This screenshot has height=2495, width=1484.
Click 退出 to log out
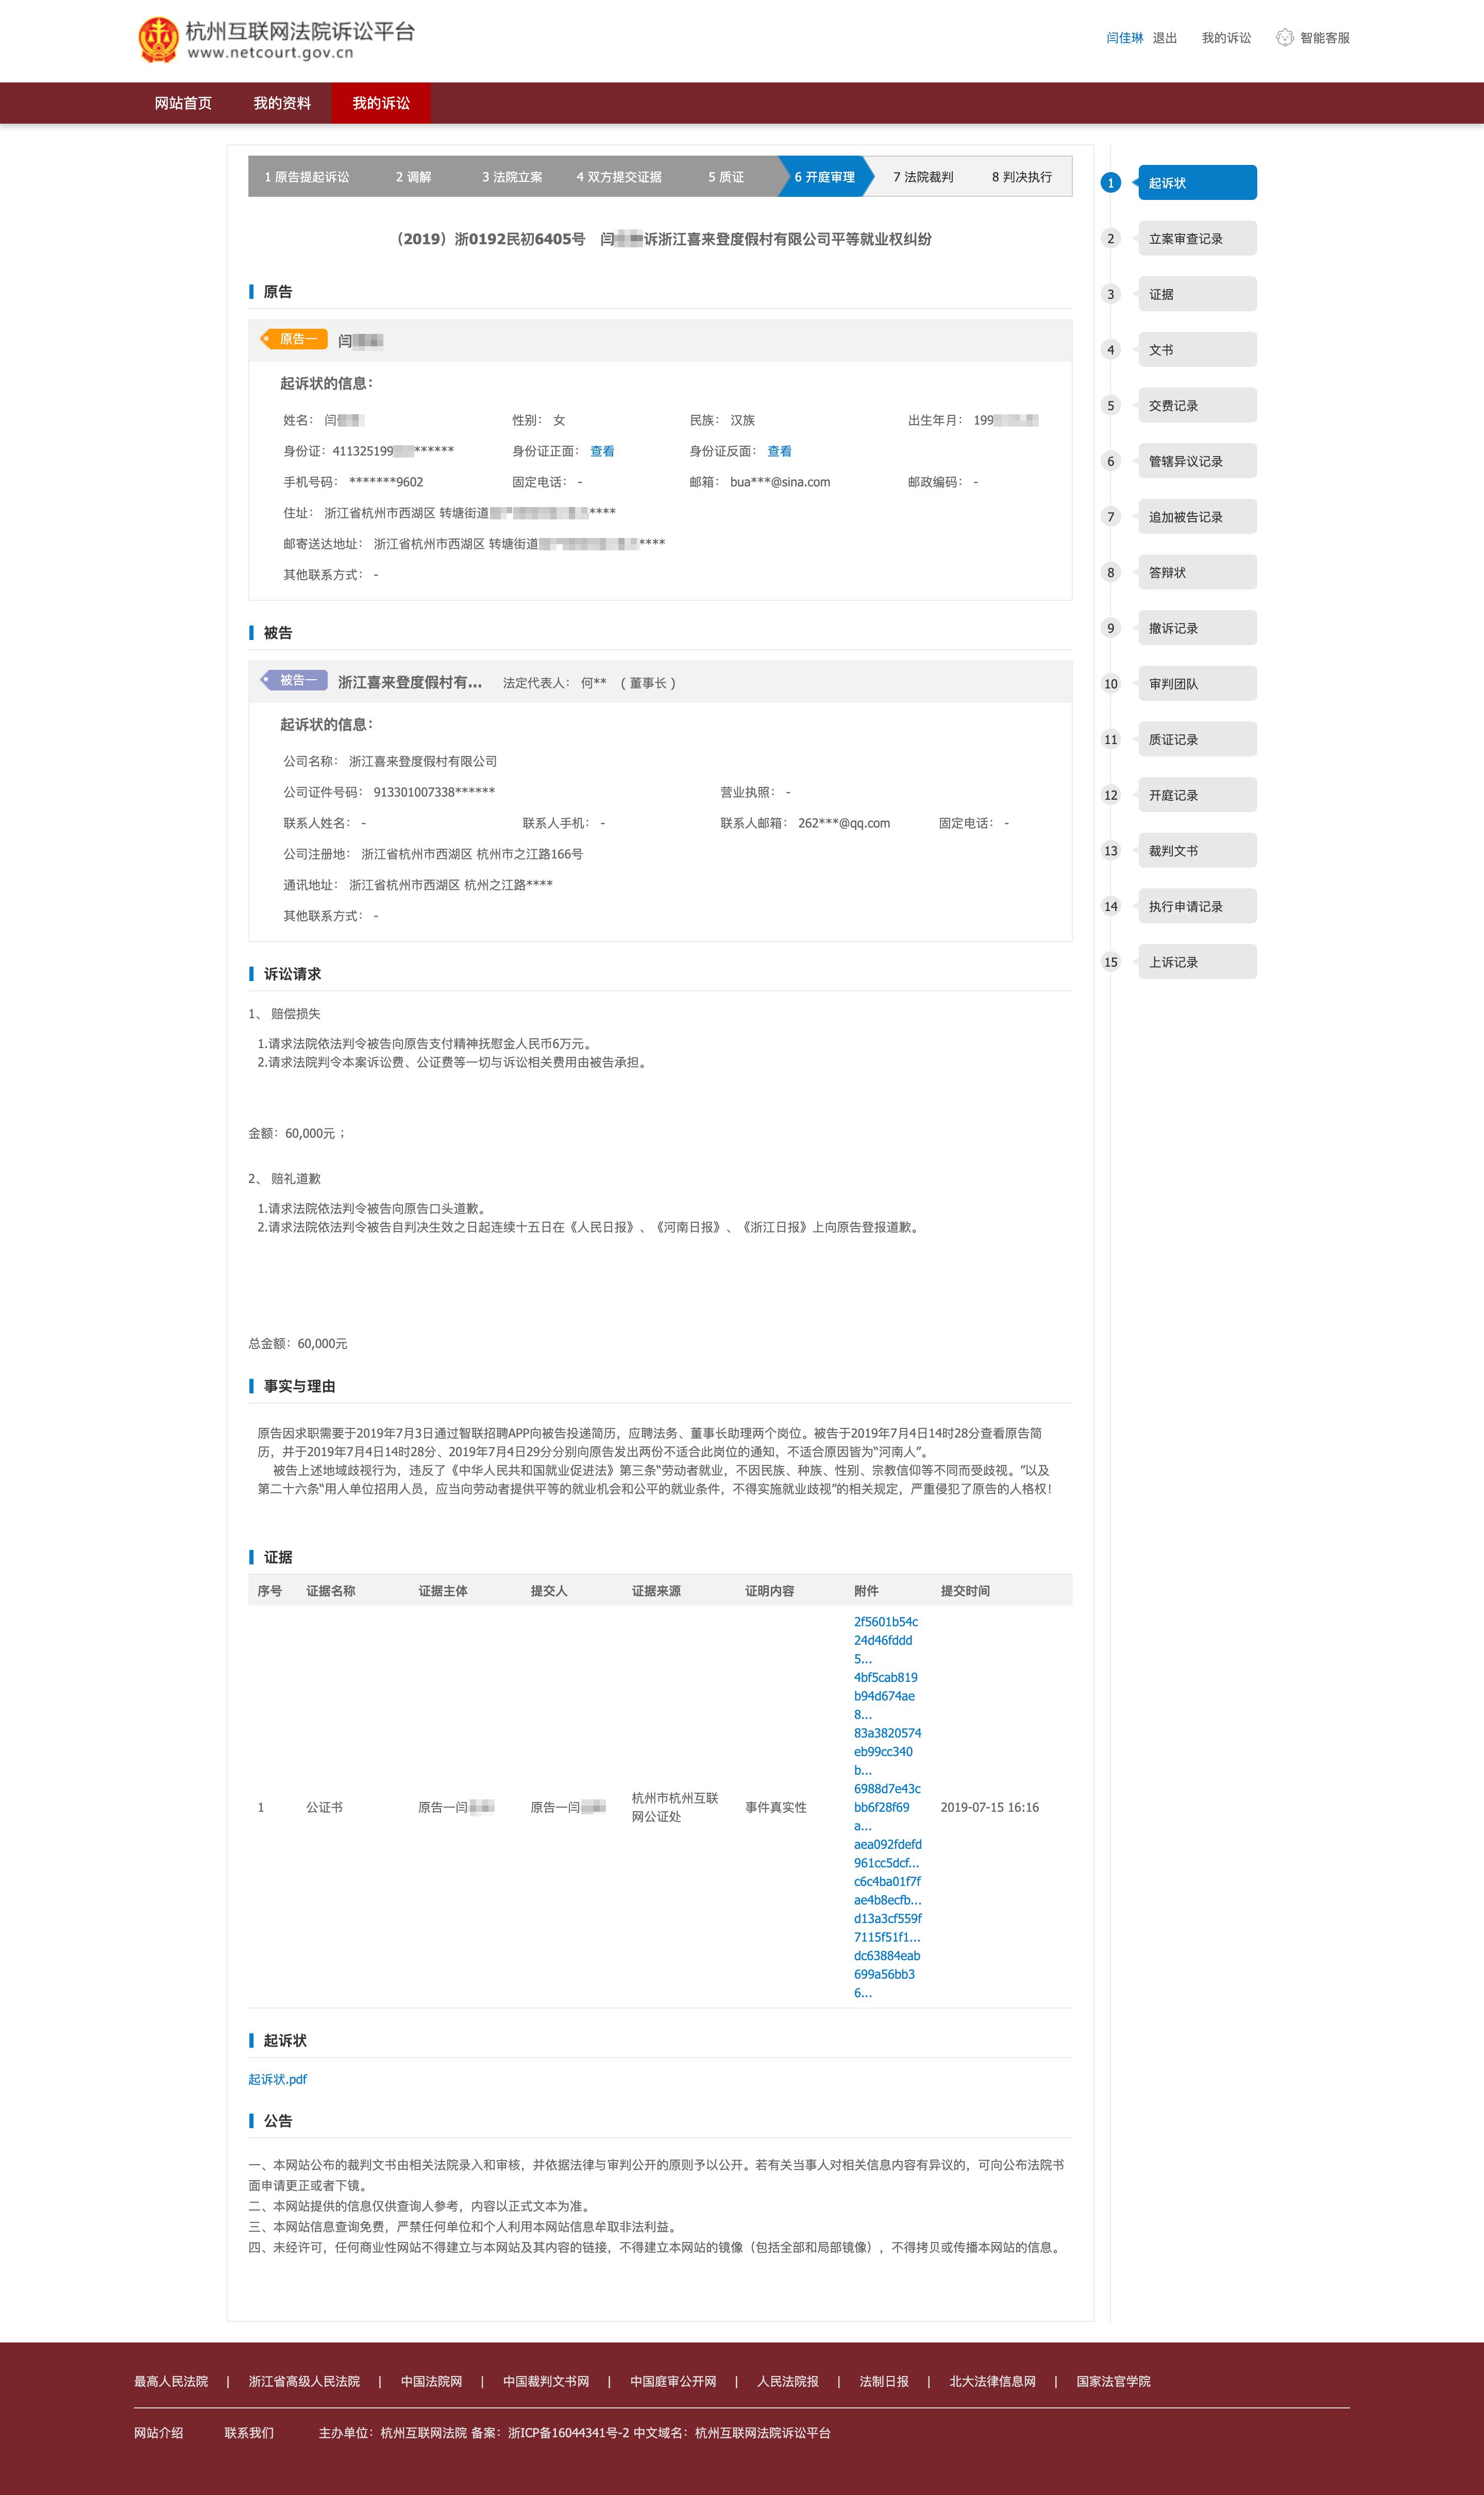1164,38
